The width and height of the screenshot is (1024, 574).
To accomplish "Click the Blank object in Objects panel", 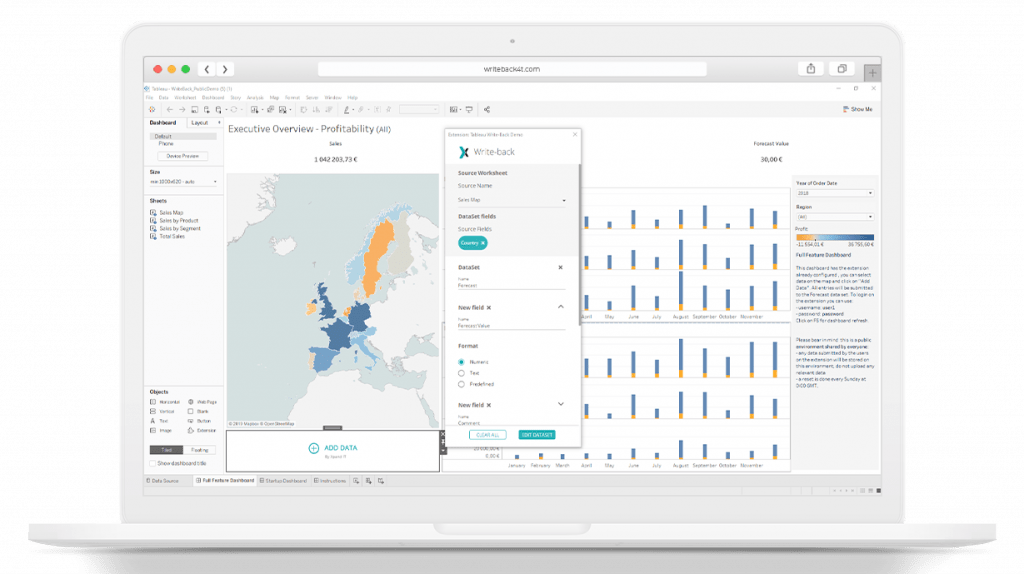I will pyautogui.click(x=199, y=411).
